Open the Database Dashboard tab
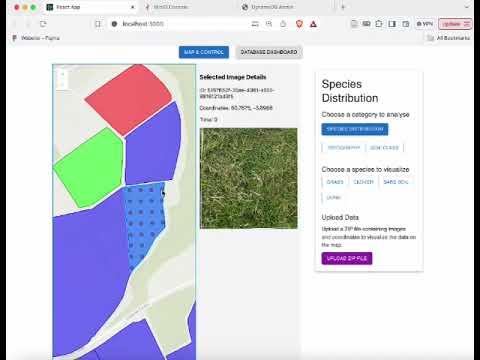480x360 pixels. coord(269,52)
